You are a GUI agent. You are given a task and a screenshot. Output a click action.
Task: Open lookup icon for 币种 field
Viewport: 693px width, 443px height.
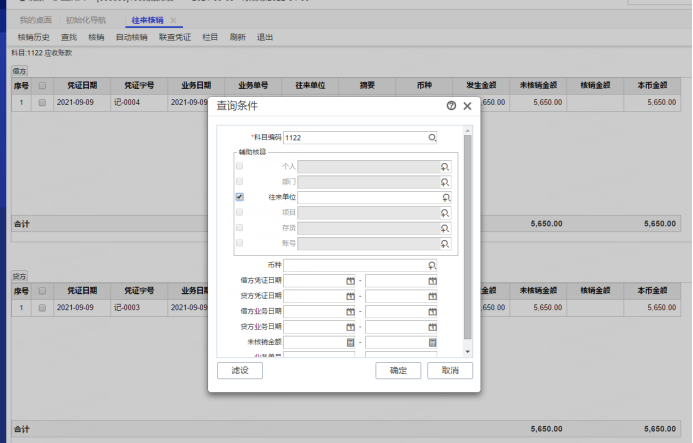tap(432, 265)
